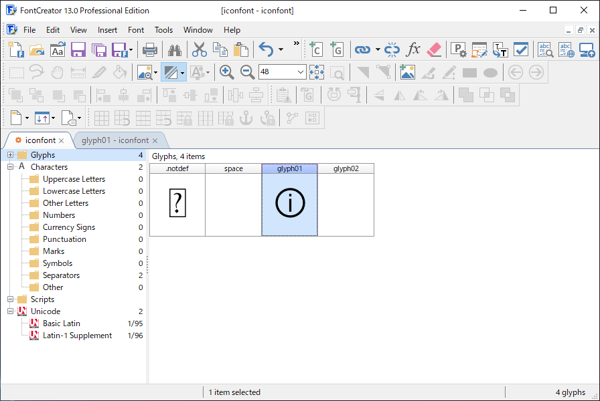Collapse the Unicode tree node
Image resolution: width=600 pixels, height=401 pixels.
(x=10, y=311)
